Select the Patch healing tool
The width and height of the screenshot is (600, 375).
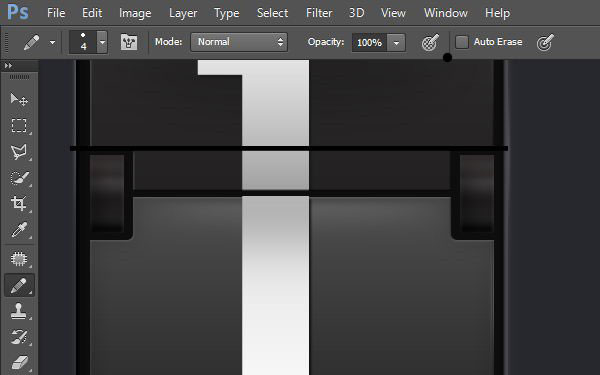[19, 259]
